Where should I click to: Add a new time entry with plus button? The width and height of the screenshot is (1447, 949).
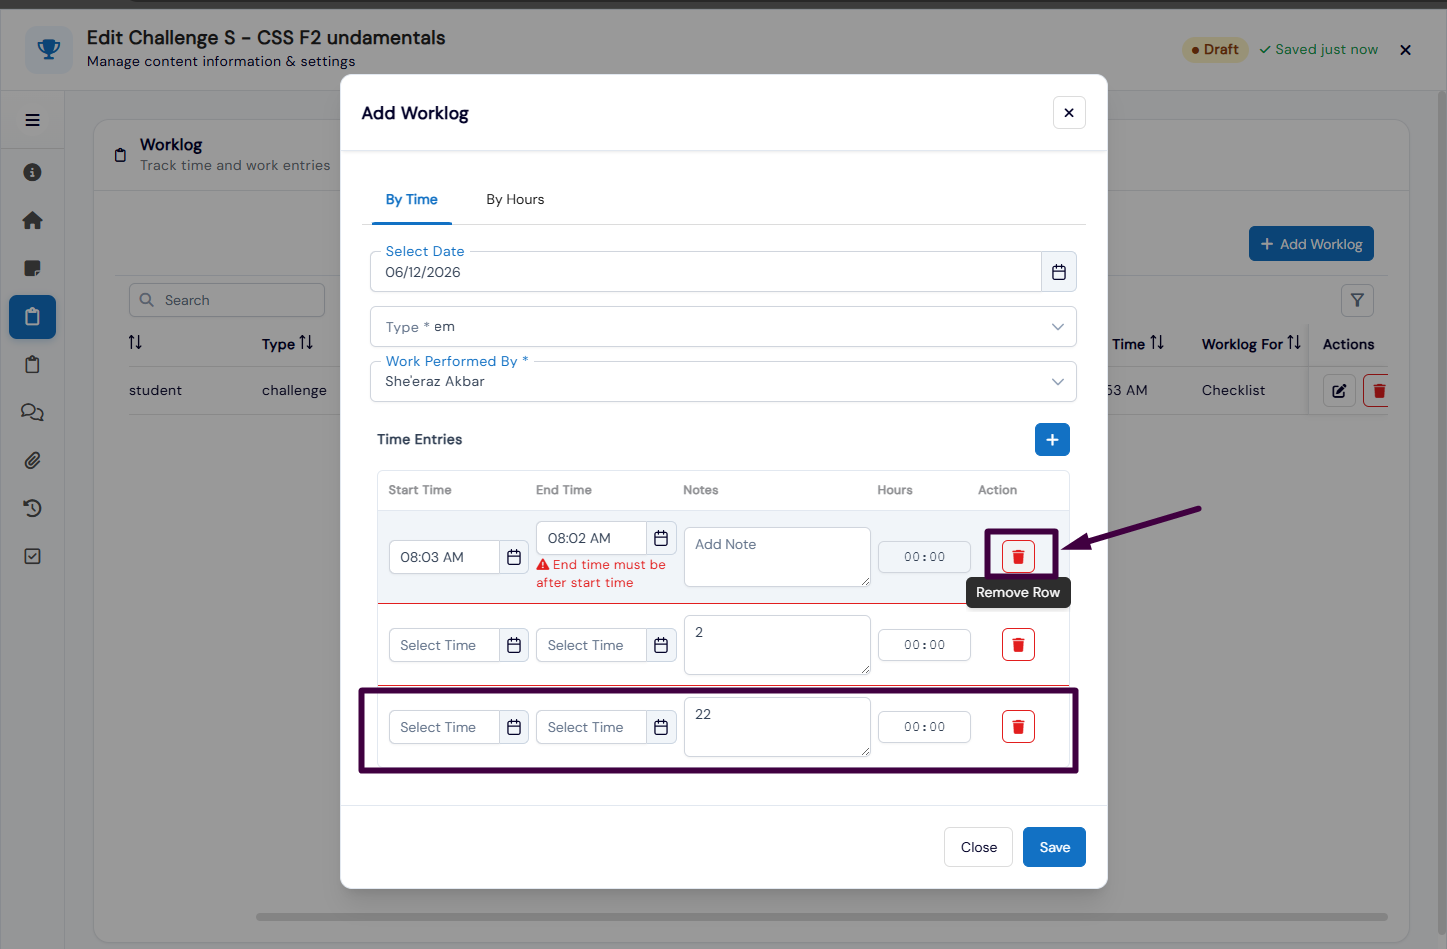[x=1052, y=439]
